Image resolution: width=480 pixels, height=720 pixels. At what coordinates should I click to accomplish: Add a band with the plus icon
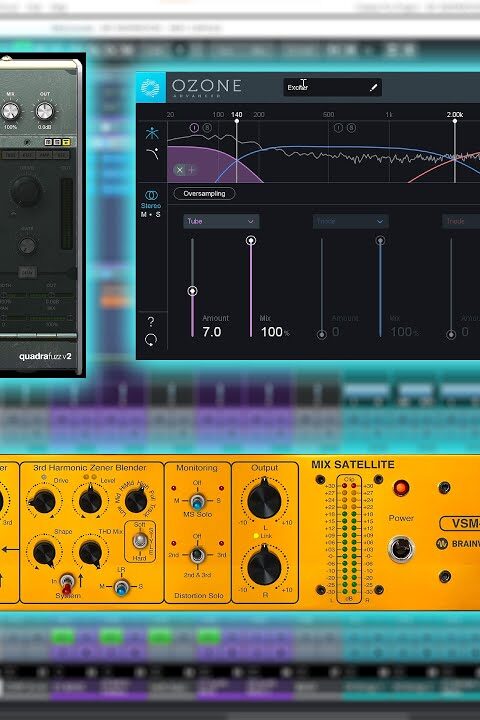coord(192,170)
